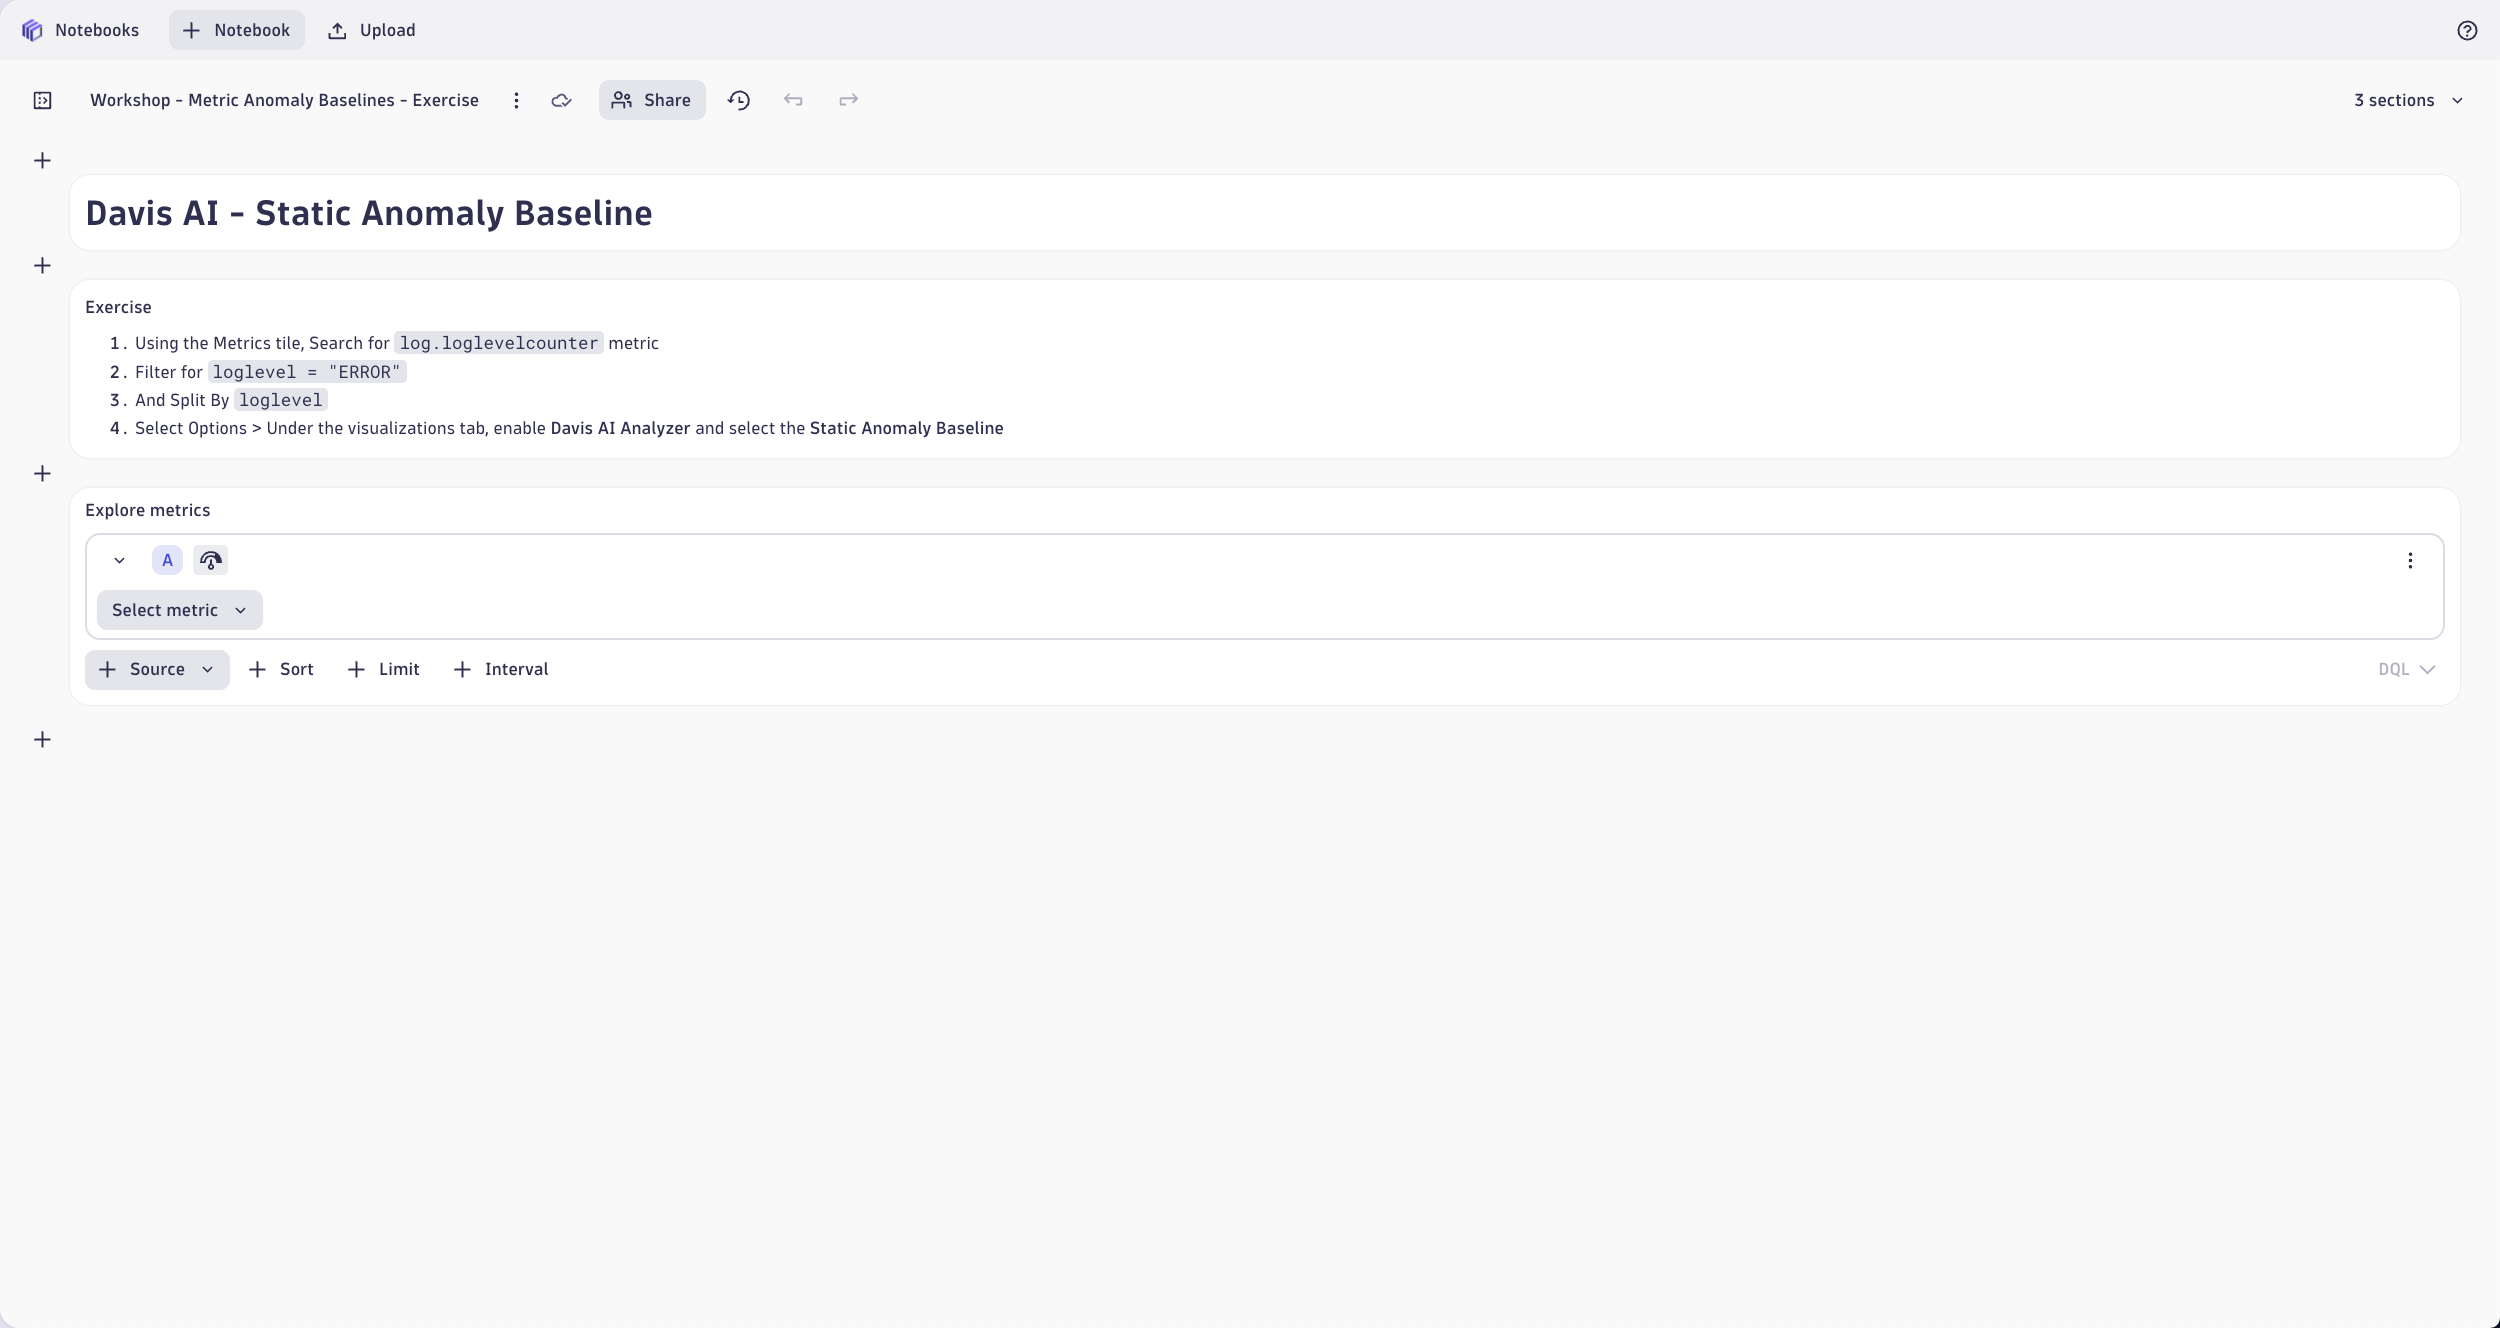Click the Davis AI - Static Anomaly Baseline heading
Image resolution: width=2500 pixels, height=1328 pixels.
coord(369,213)
